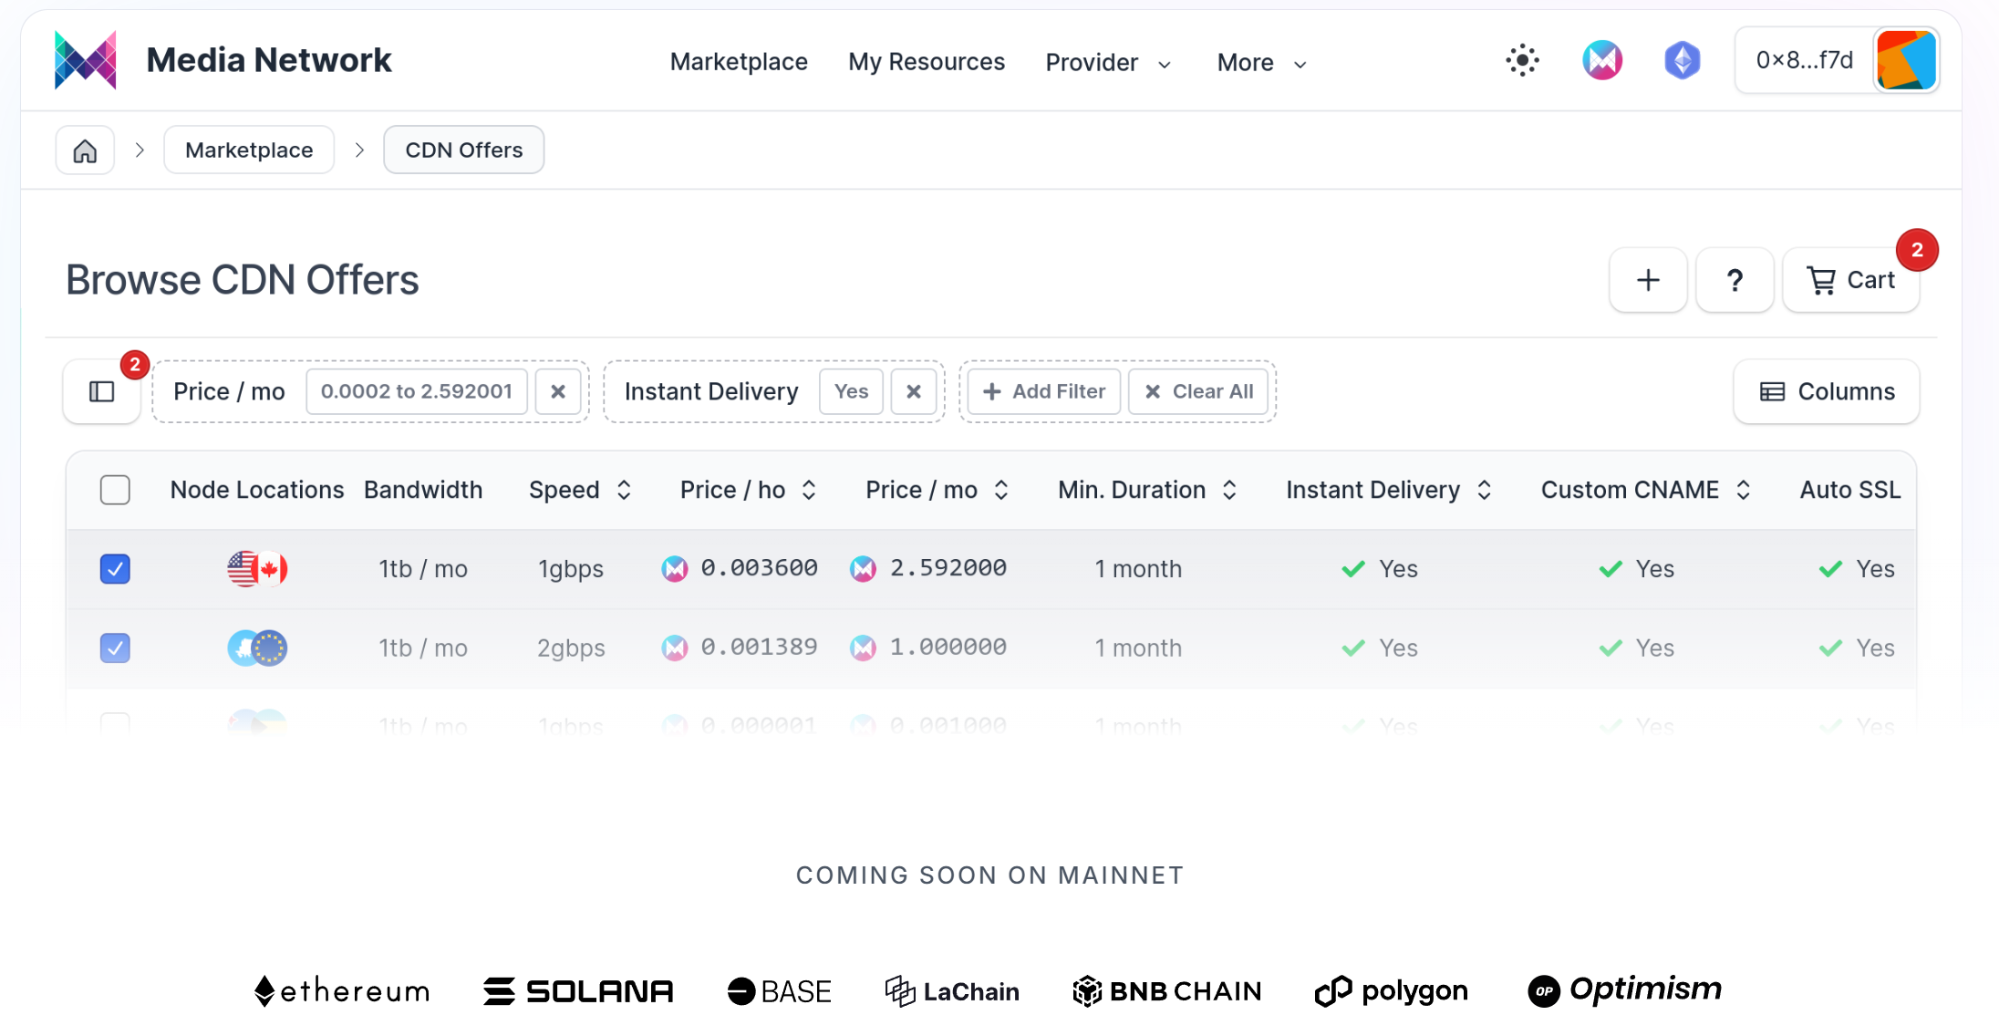The width and height of the screenshot is (1999, 1034).
Task: Check the select-all header checkbox
Action: point(115,490)
